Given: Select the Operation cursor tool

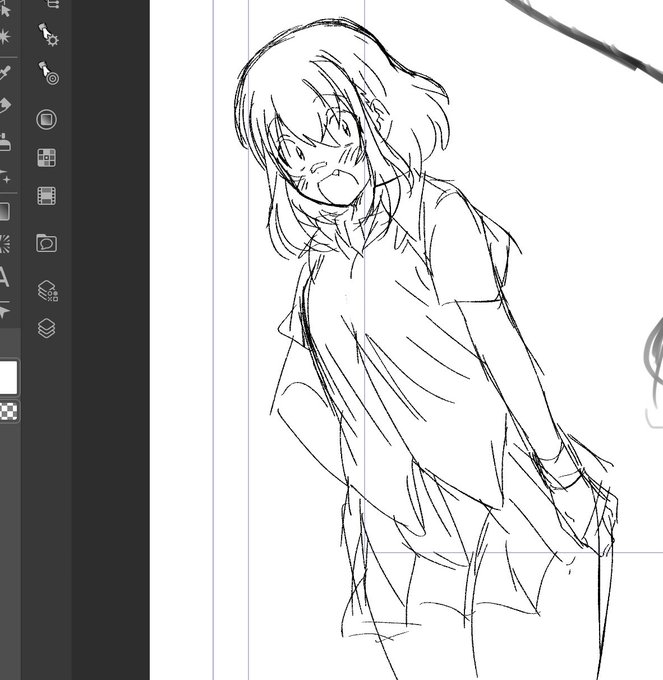Looking at the screenshot, I should pos(4,10).
